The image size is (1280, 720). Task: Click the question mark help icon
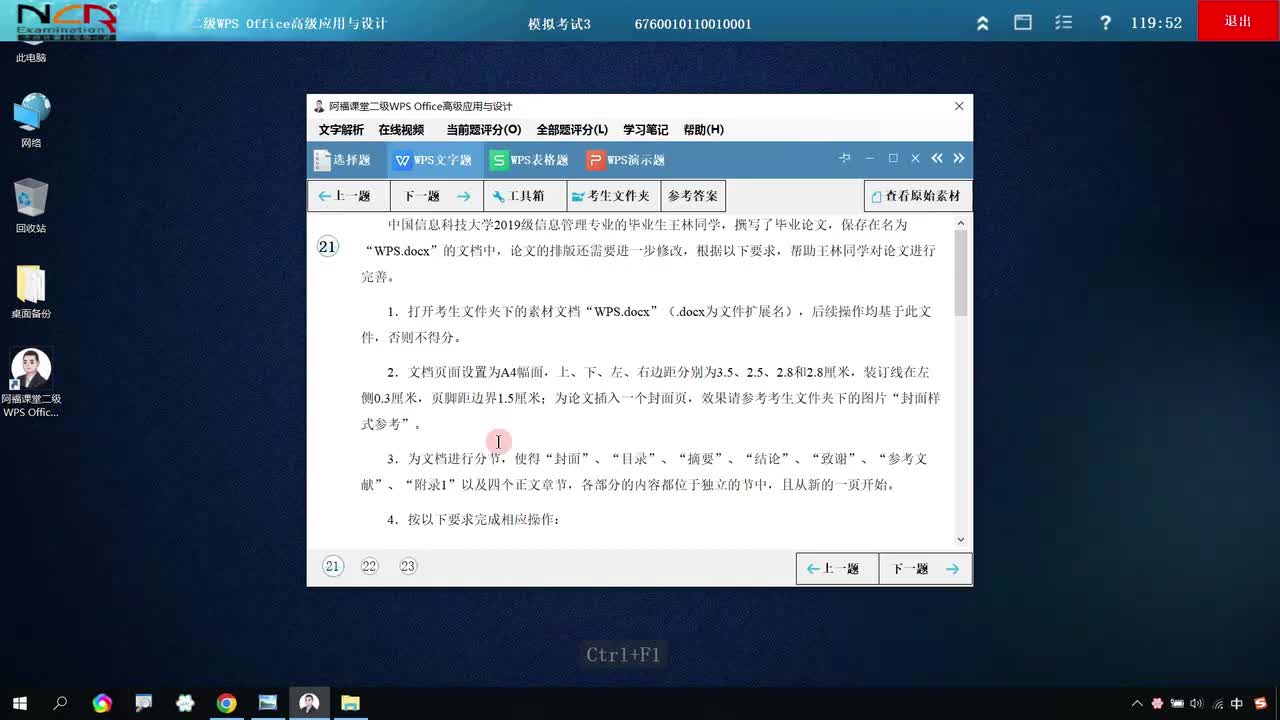click(x=1105, y=22)
